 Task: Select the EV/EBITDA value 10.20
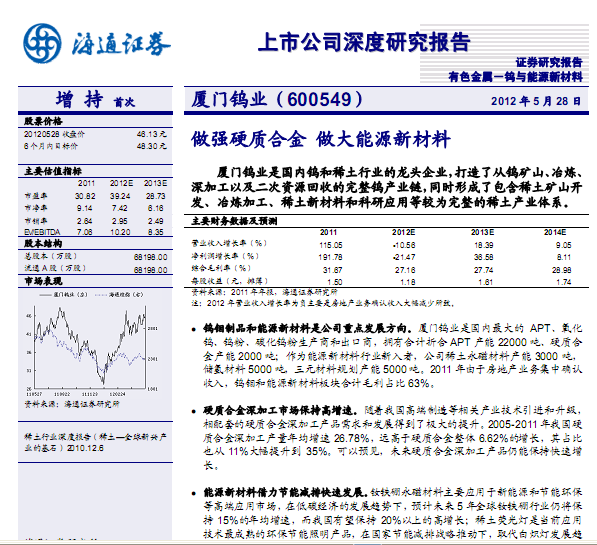120,232
